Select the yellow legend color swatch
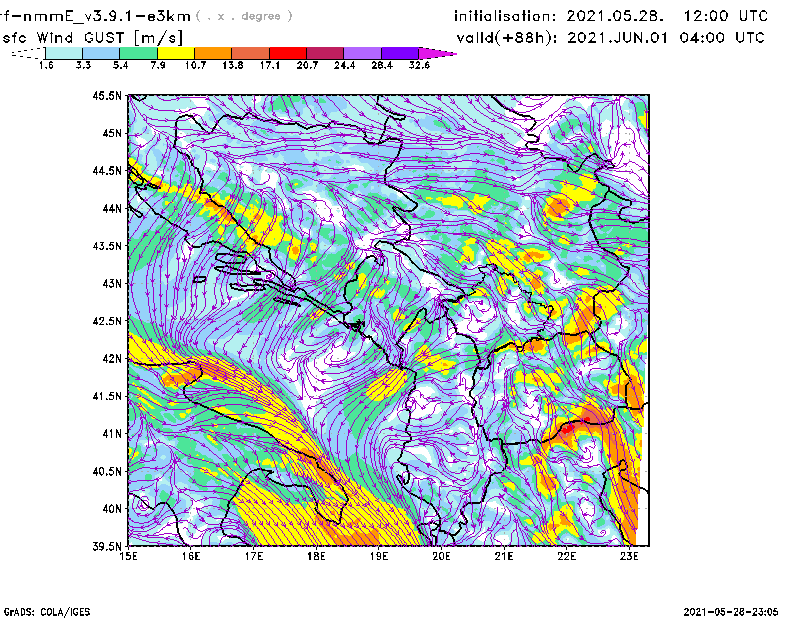The height and width of the screenshot is (618, 800). (x=176, y=53)
